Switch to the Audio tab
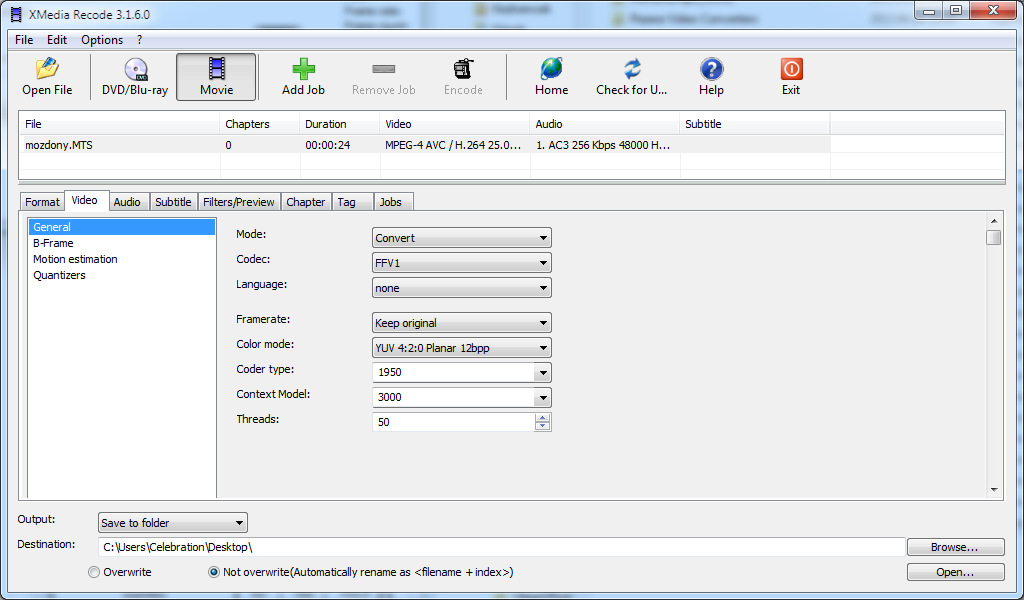1024x600 pixels. click(x=127, y=202)
